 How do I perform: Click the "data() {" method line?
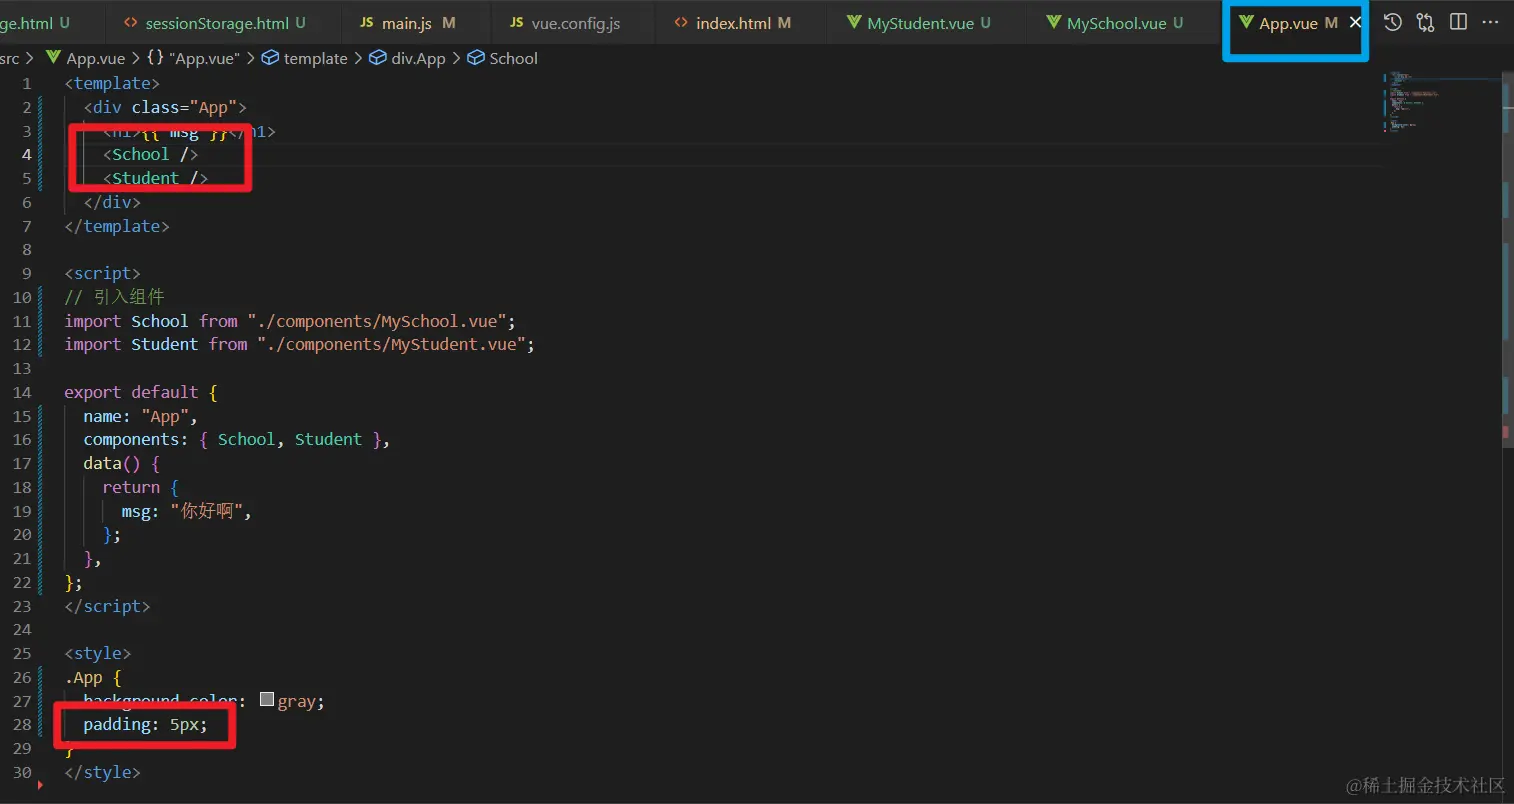tap(121, 463)
